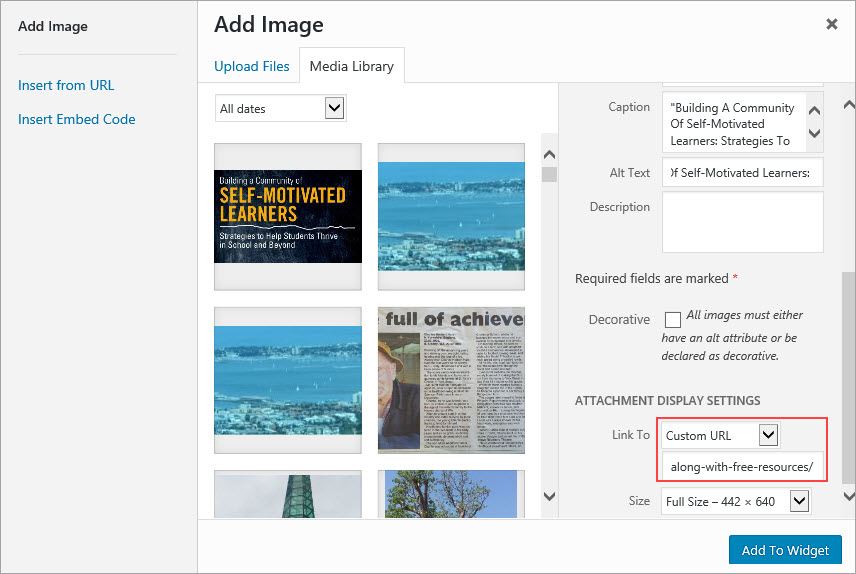Click the media grid scrollbar thumb

pos(550,174)
